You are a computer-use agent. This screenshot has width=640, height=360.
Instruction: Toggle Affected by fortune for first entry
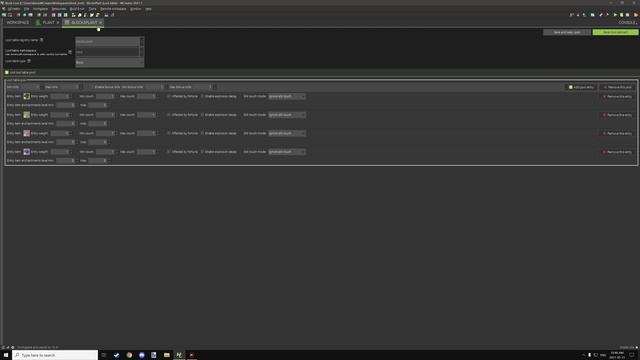point(169,96)
